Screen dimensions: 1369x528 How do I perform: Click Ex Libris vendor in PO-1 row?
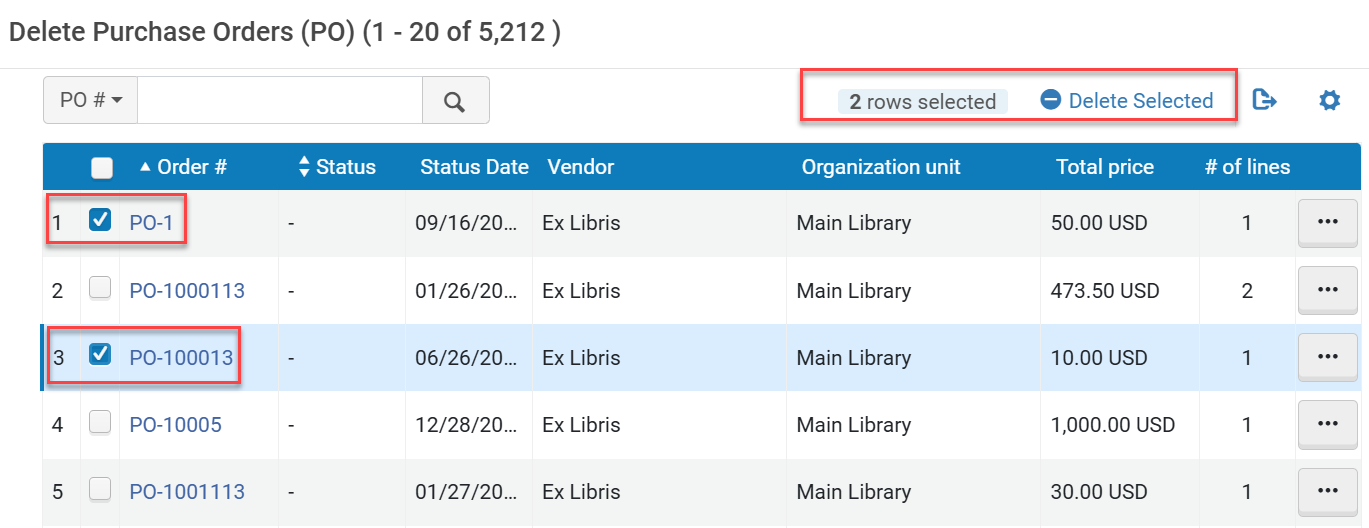(581, 223)
